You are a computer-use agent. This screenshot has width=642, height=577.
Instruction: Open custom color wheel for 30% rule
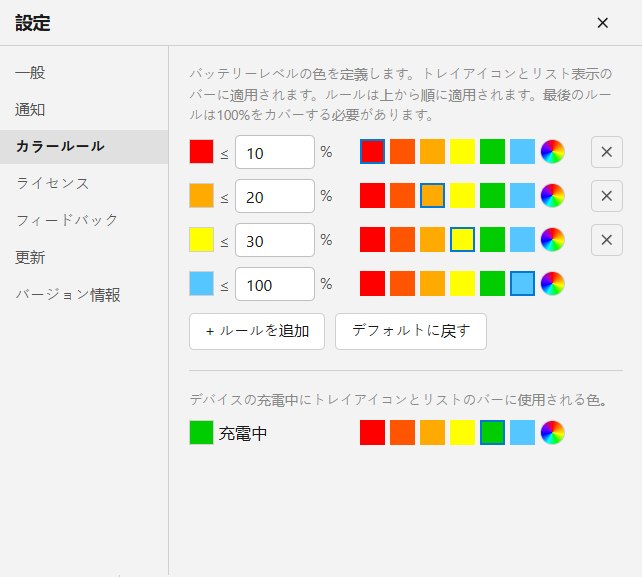click(552, 240)
